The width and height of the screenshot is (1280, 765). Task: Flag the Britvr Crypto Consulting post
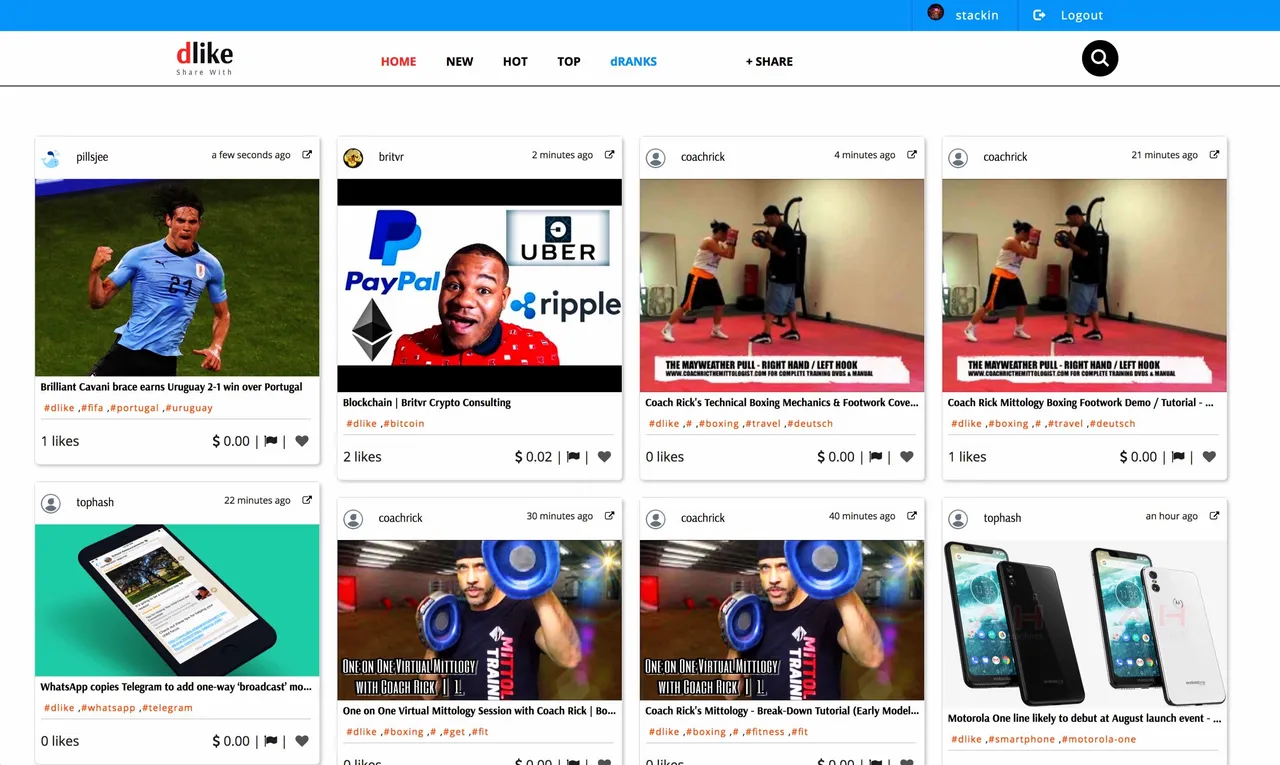click(x=573, y=457)
